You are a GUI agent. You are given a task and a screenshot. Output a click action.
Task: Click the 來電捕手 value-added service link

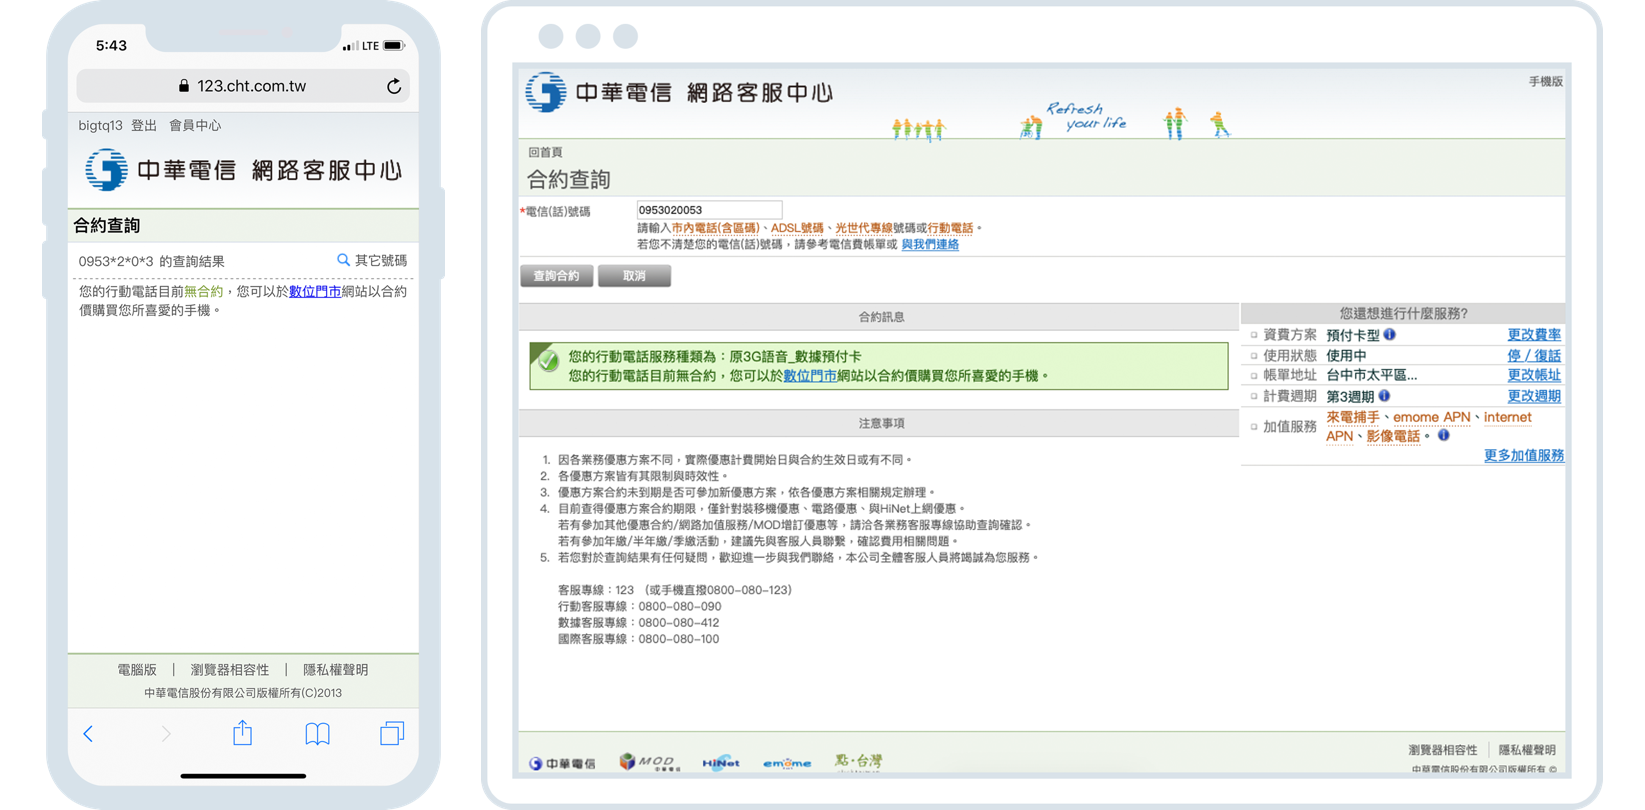[1353, 417]
